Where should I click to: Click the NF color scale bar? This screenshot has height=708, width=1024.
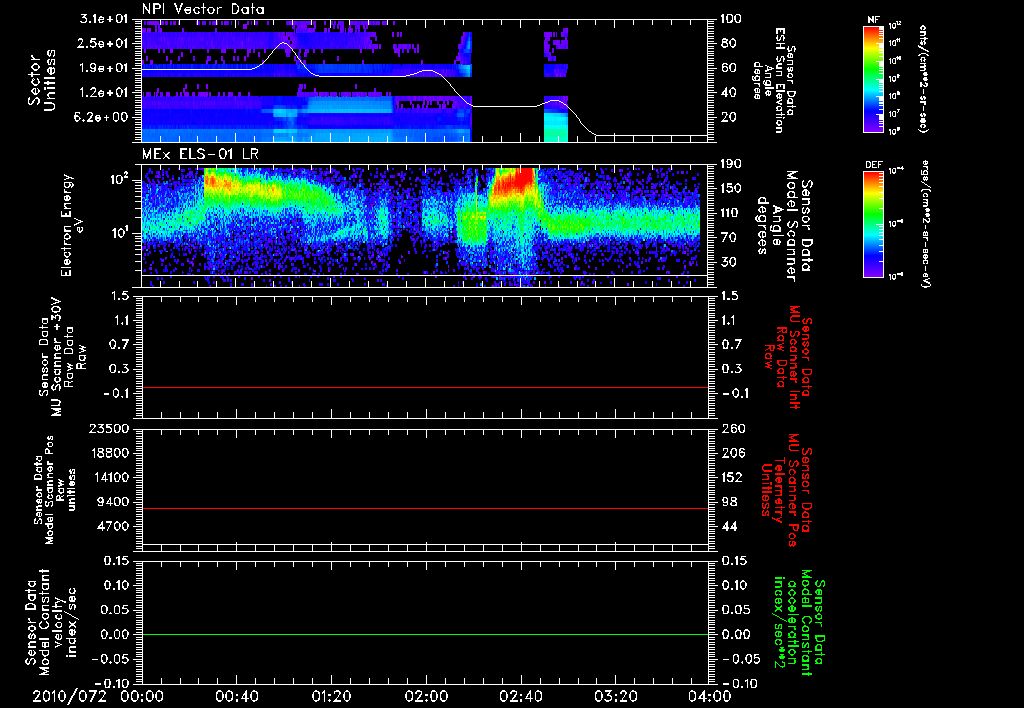(x=873, y=79)
